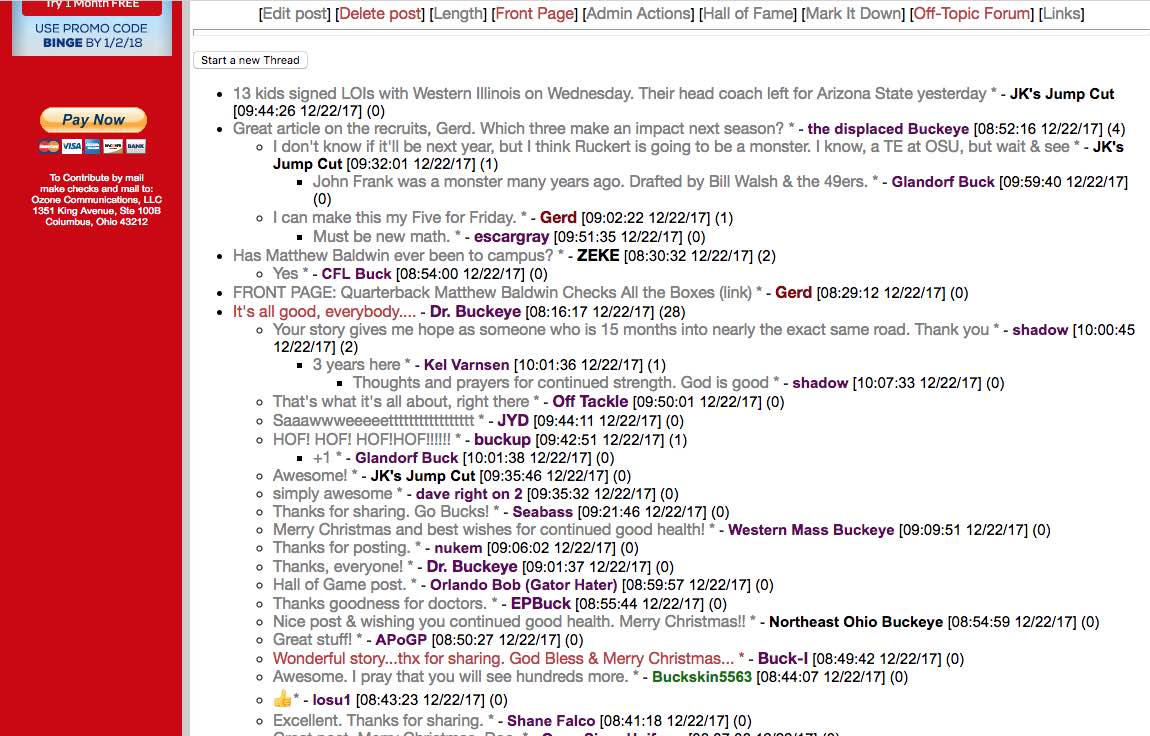View Northeast Ohio Buckeye's profile

pyautogui.click(x=856, y=622)
